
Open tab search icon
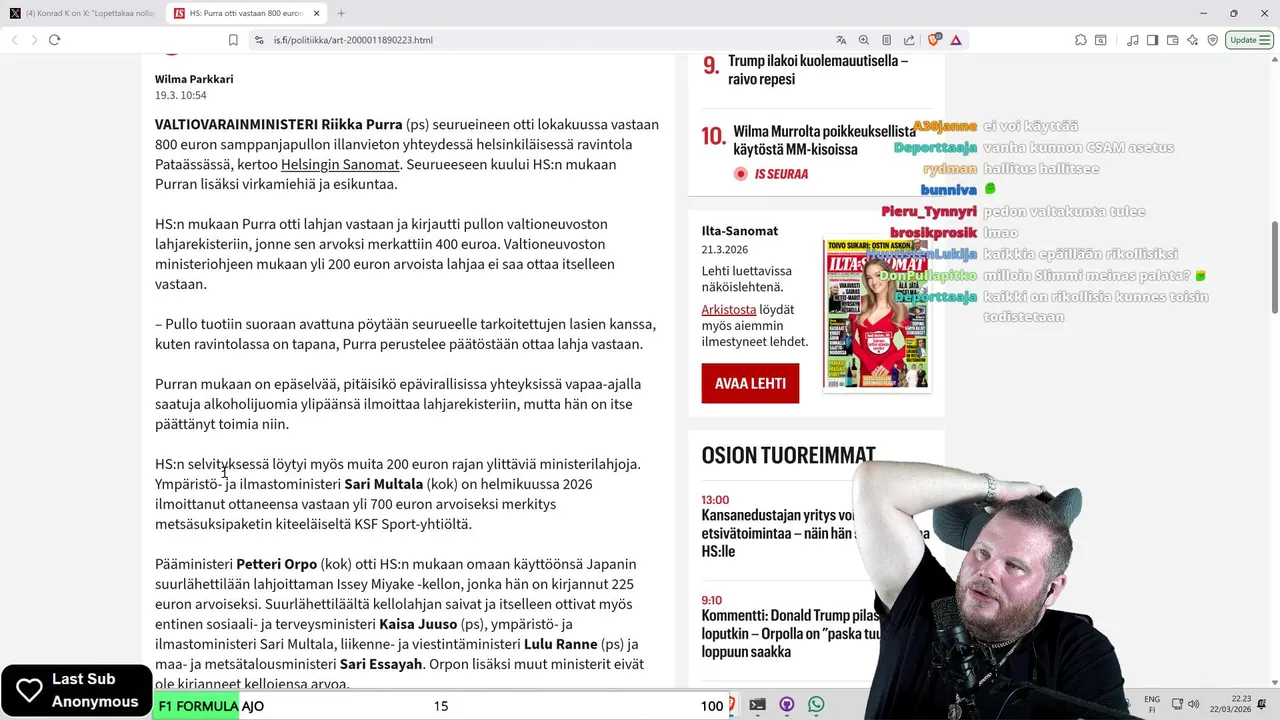coord(1101,40)
